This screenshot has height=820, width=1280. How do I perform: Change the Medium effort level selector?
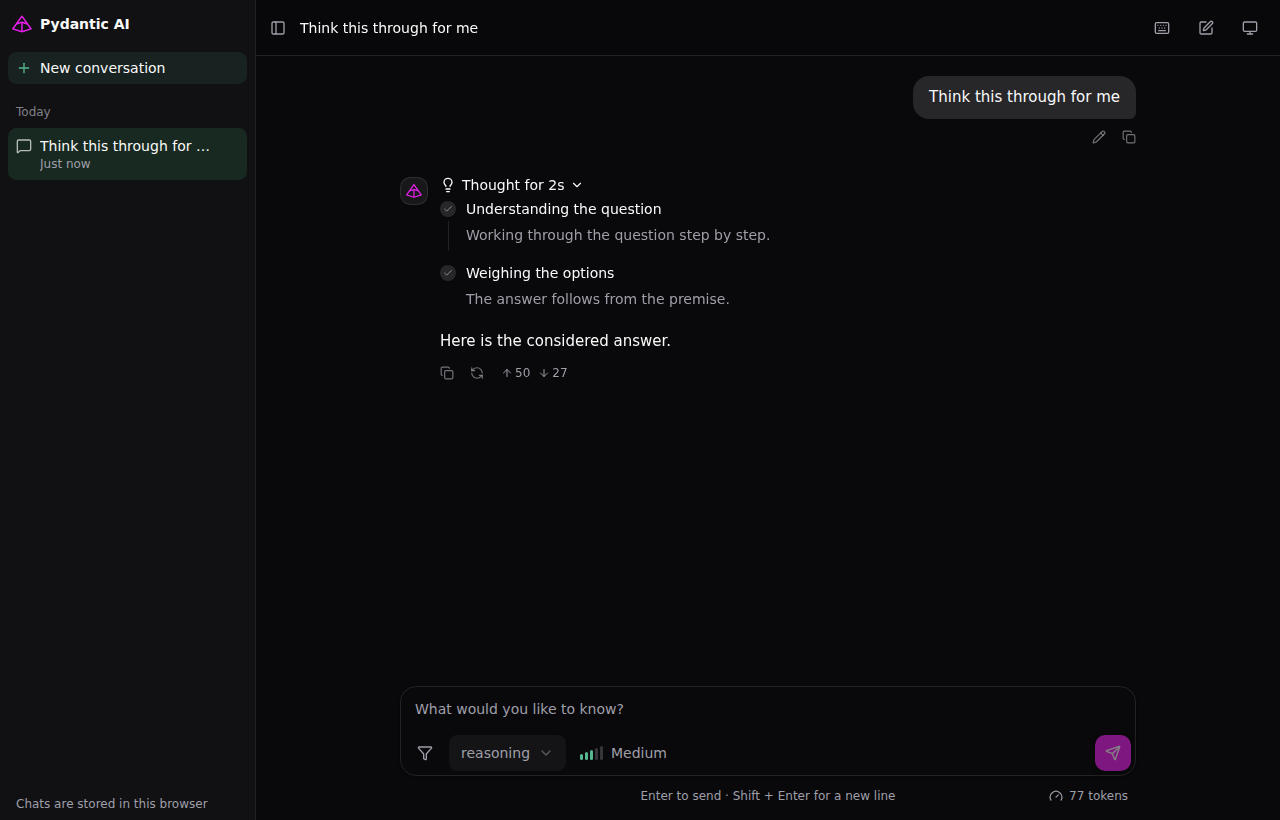(x=623, y=753)
